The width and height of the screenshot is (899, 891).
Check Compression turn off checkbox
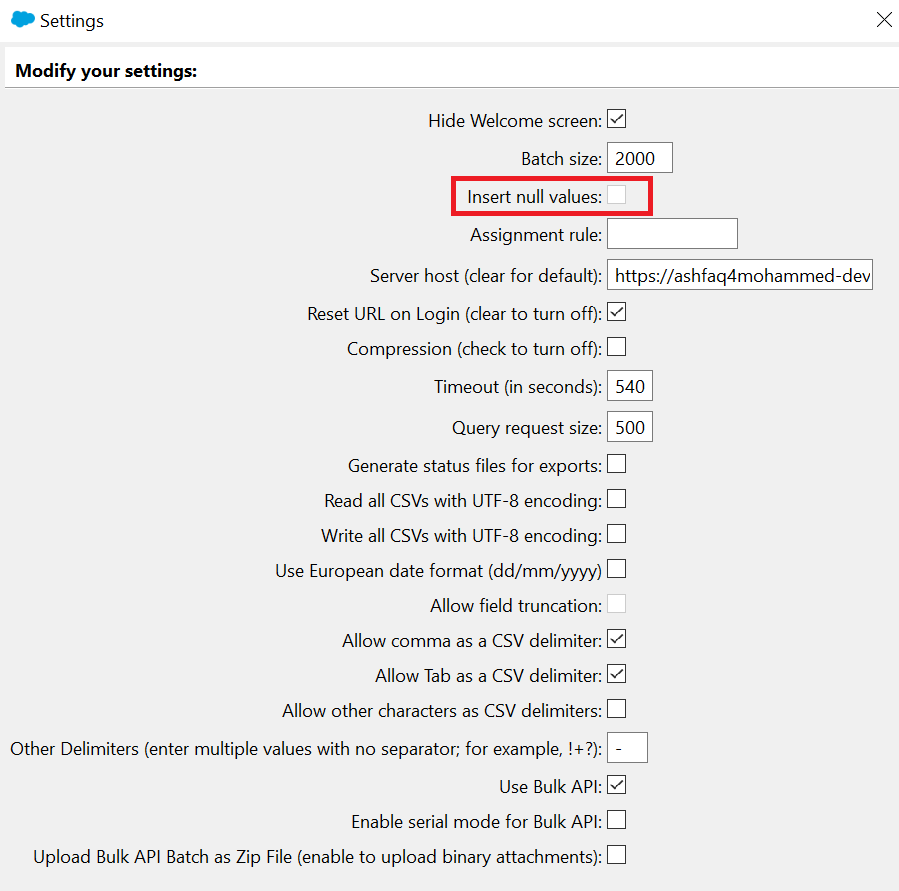point(616,347)
